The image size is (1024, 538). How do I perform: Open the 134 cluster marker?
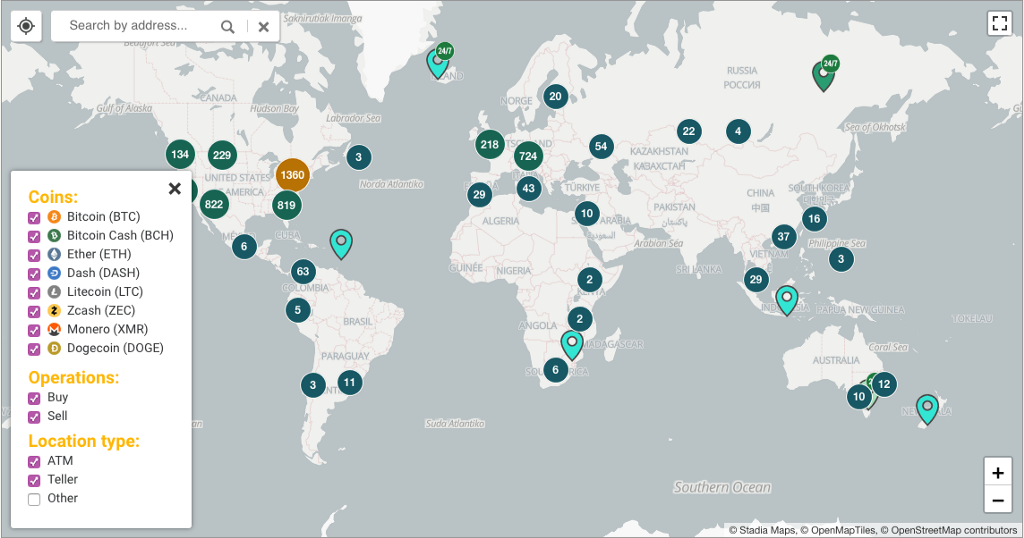pyautogui.click(x=180, y=154)
